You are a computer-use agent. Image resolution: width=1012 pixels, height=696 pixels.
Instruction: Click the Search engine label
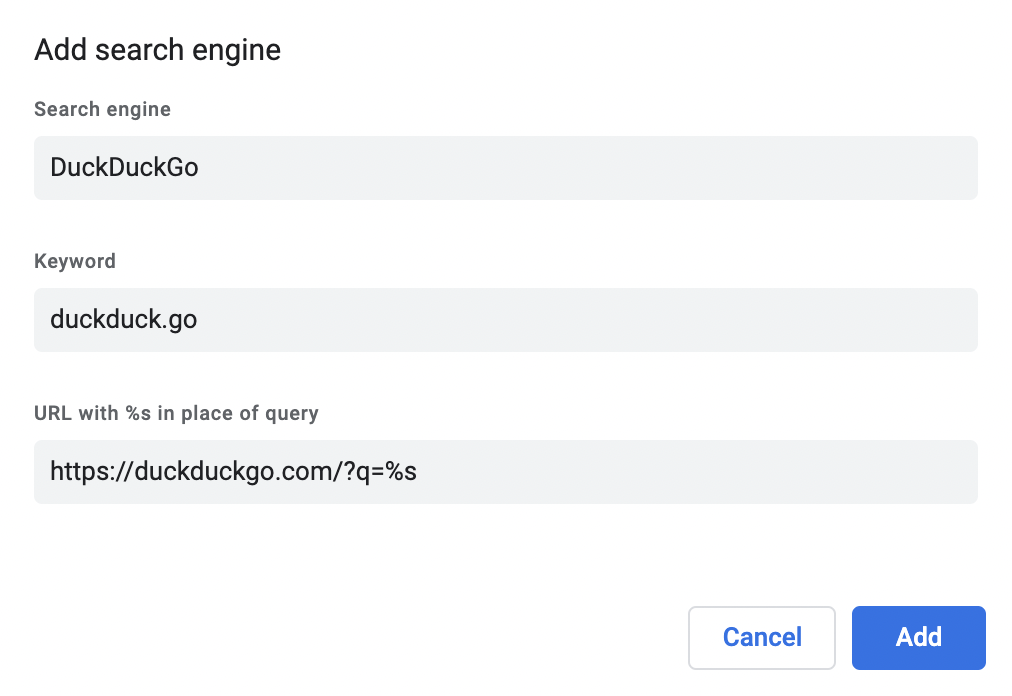tap(102, 109)
